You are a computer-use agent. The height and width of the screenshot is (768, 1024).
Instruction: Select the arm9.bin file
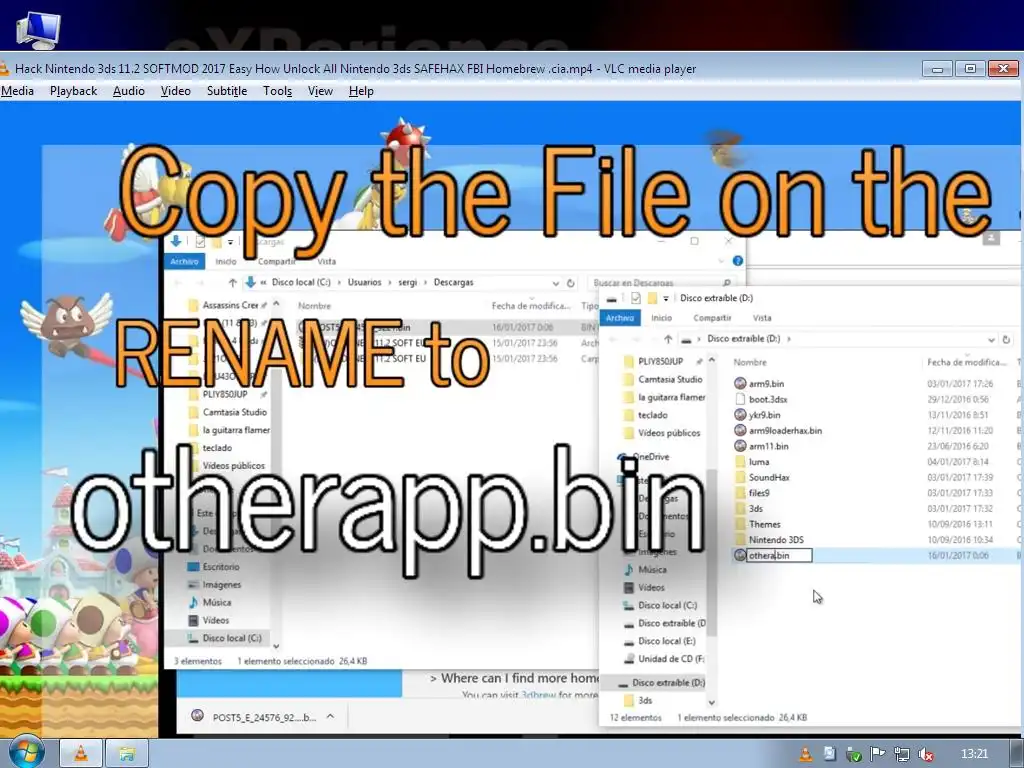pyautogui.click(x=766, y=383)
